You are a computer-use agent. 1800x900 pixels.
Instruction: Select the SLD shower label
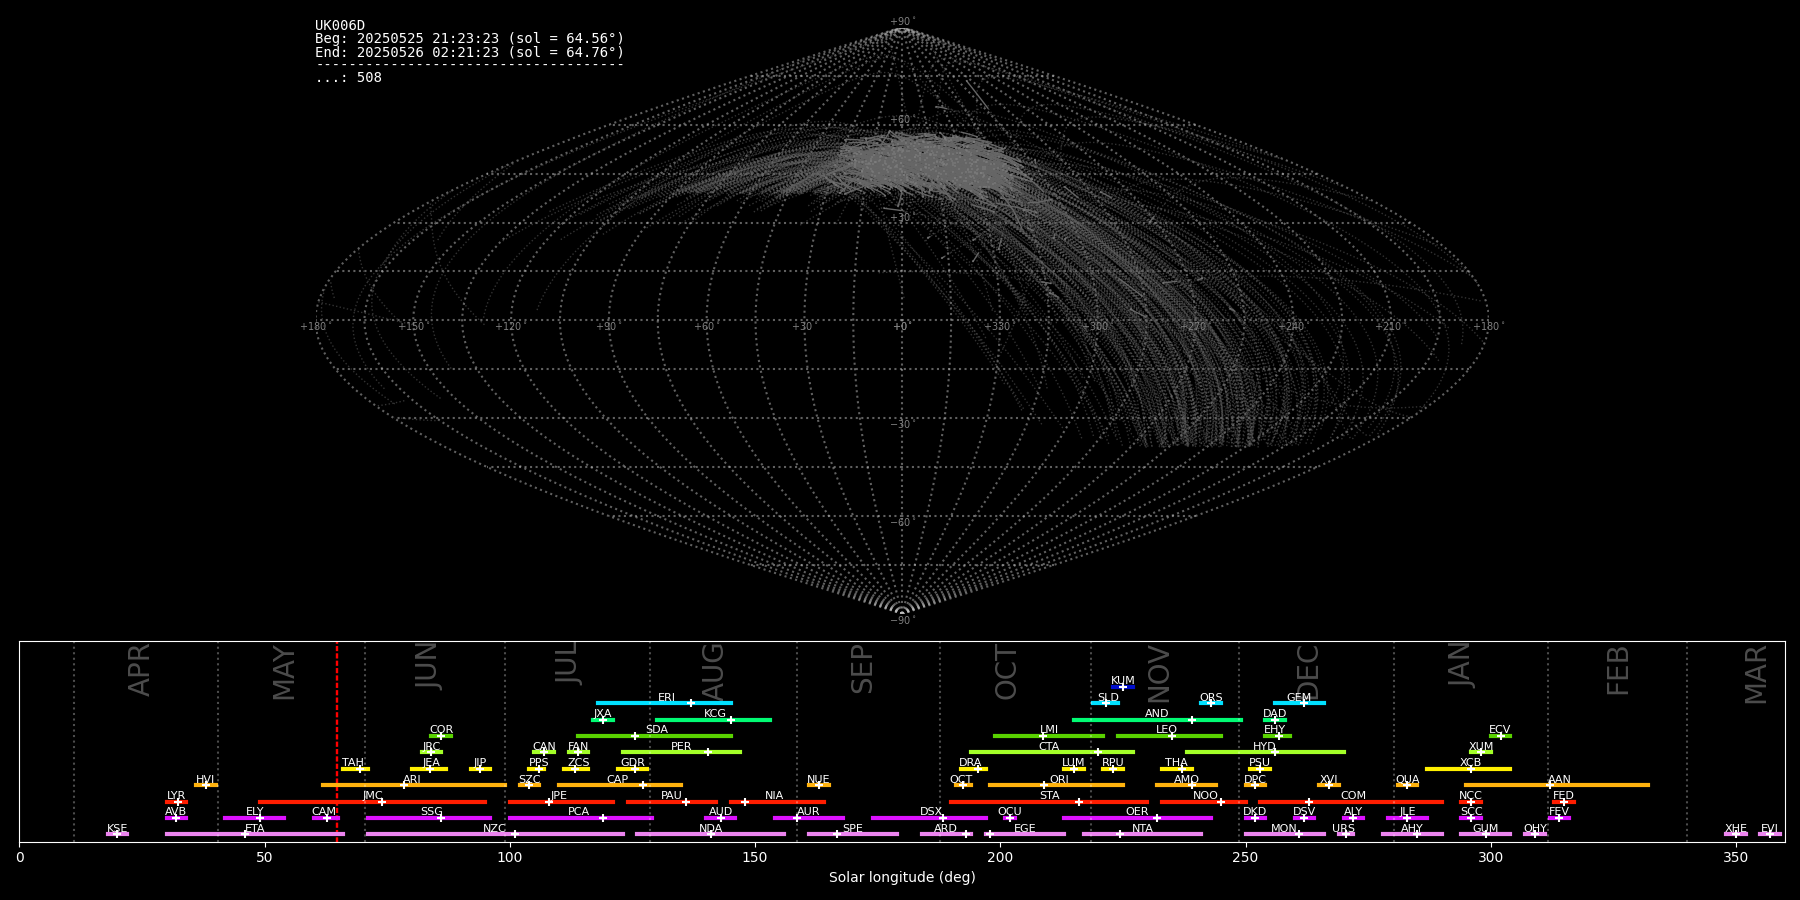(1108, 698)
